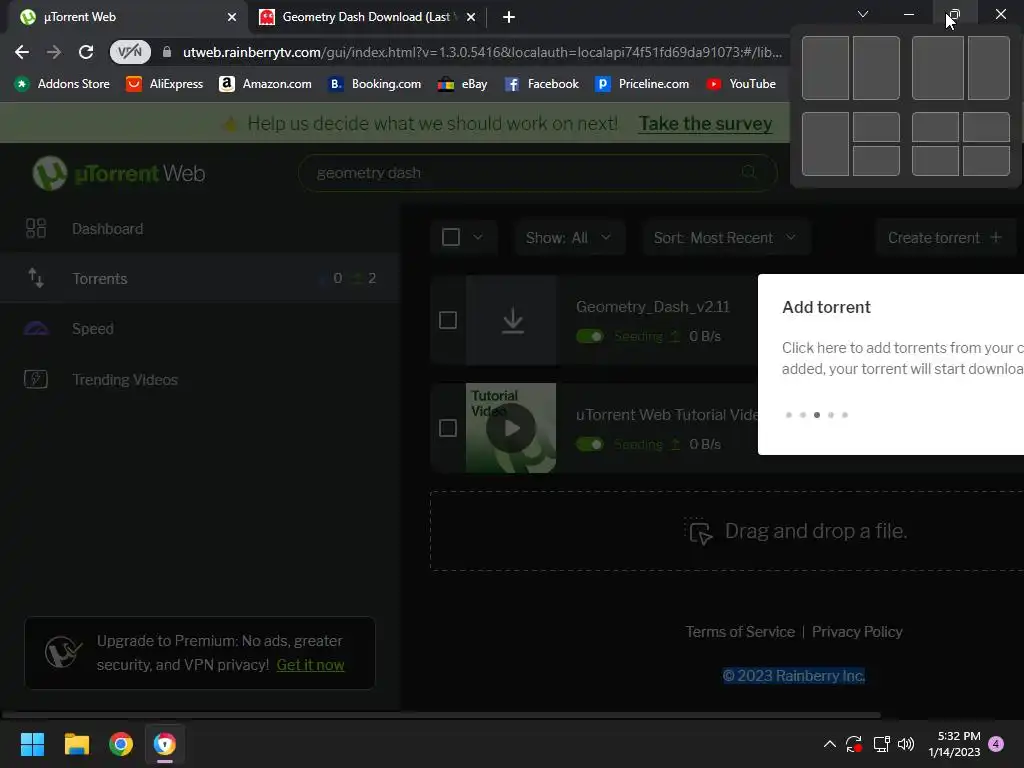Click the Drag and drop a file area
Image resolution: width=1024 pixels, height=768 pixels.
pyautogui.click(x=727, y=531)
